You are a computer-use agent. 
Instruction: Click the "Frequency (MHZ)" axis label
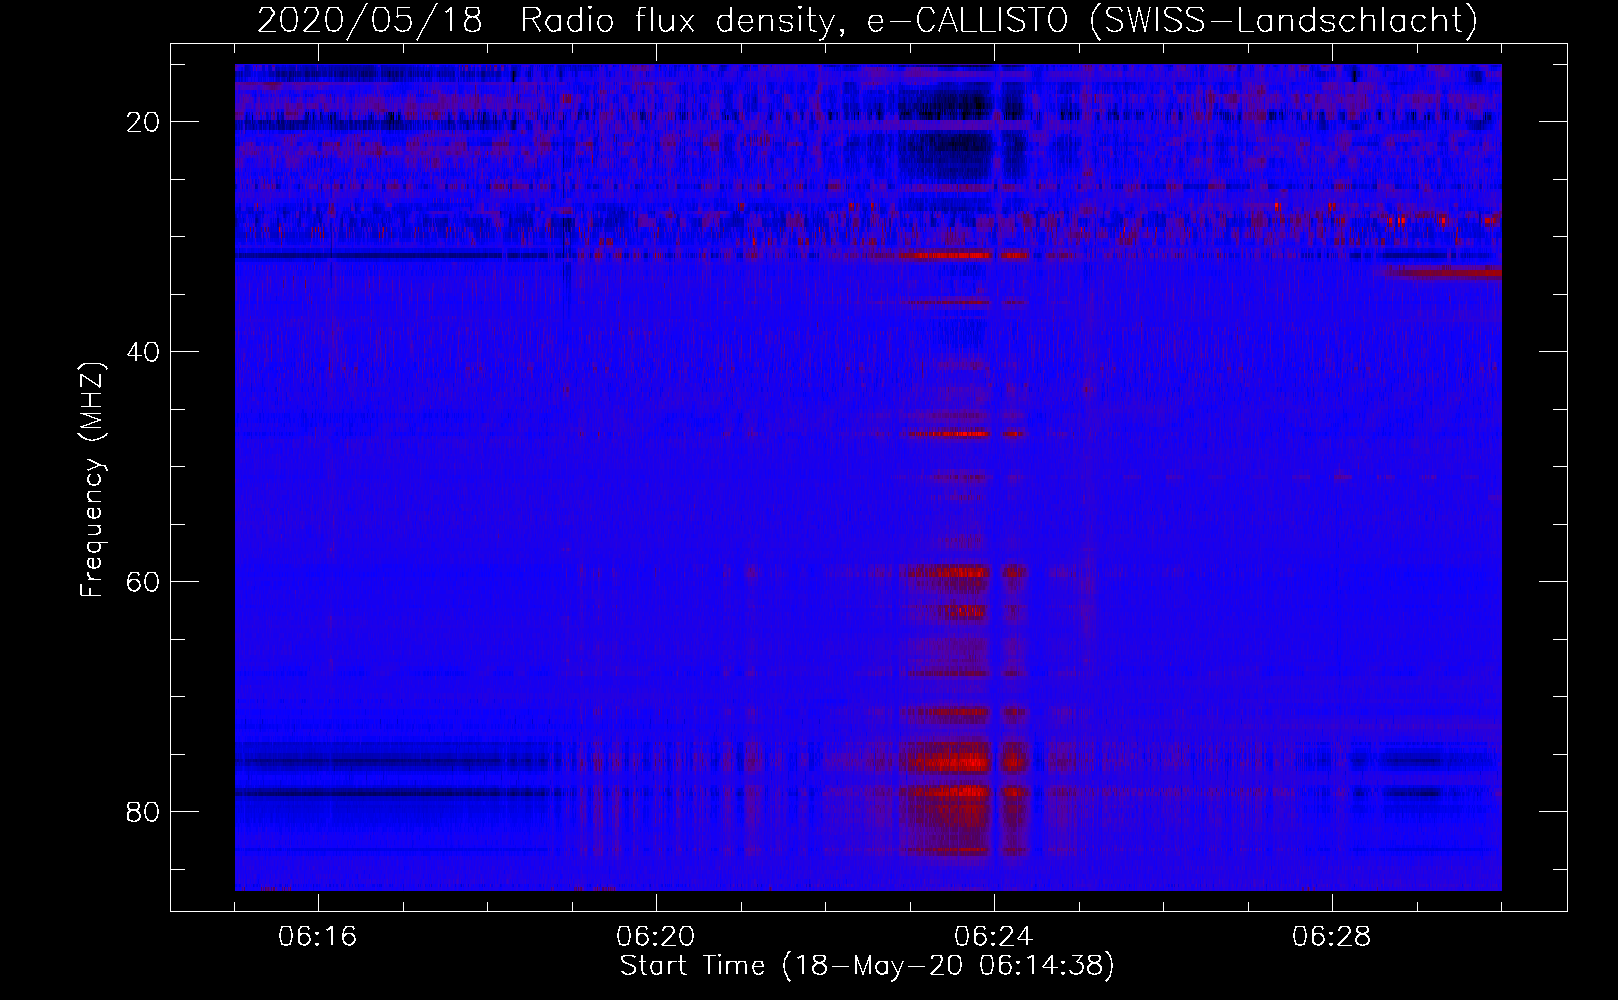coord(91,480)
